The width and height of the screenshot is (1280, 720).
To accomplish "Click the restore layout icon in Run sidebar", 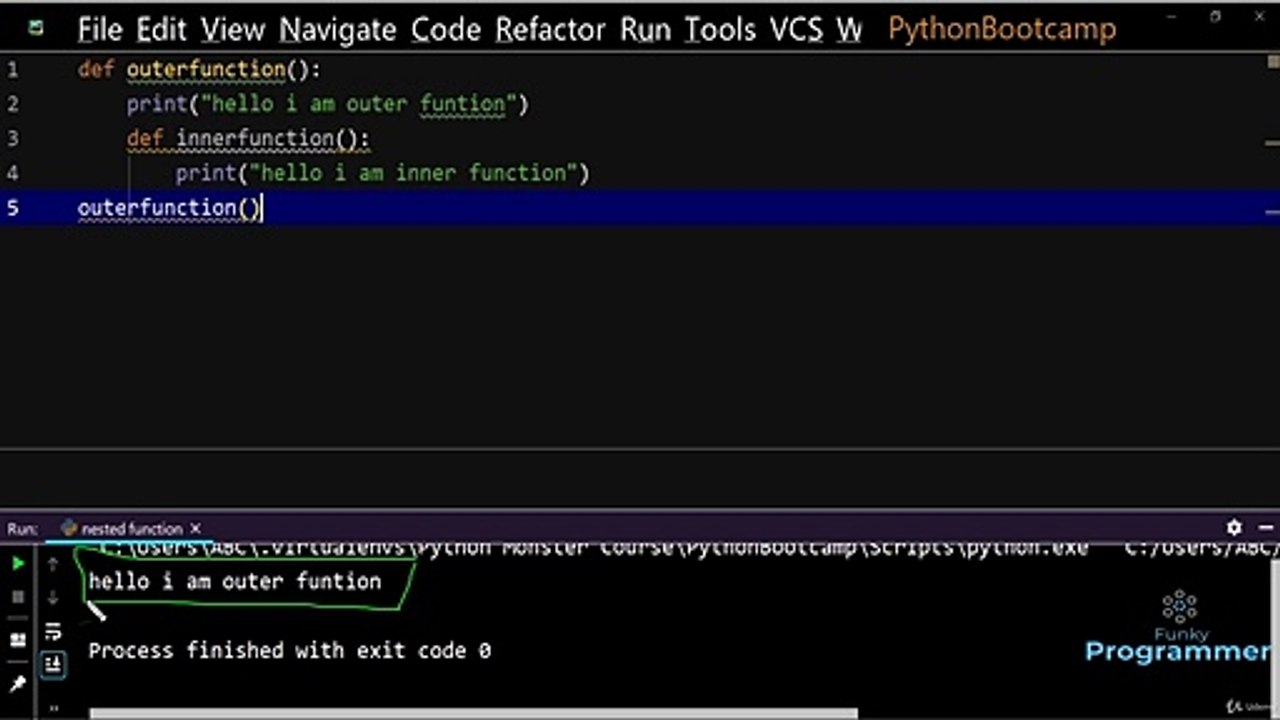I will [x=18, y=640].
